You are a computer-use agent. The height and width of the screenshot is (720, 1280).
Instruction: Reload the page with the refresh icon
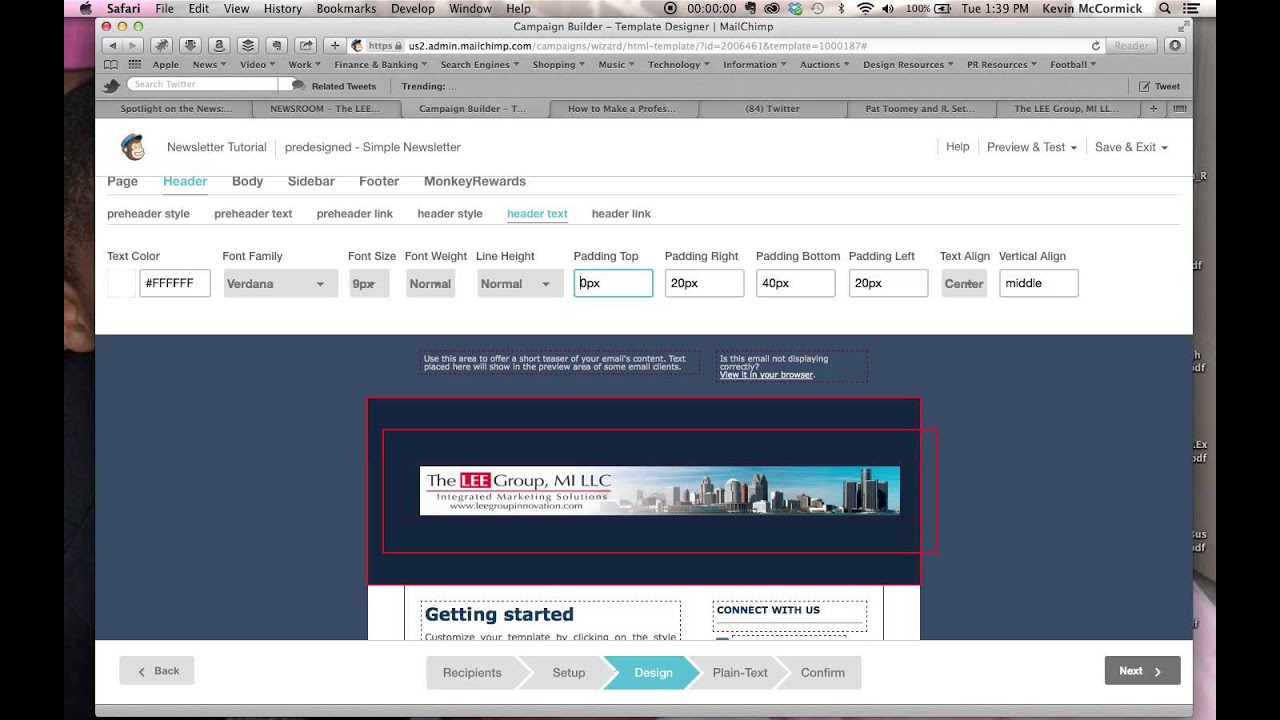coord(1096,46)
